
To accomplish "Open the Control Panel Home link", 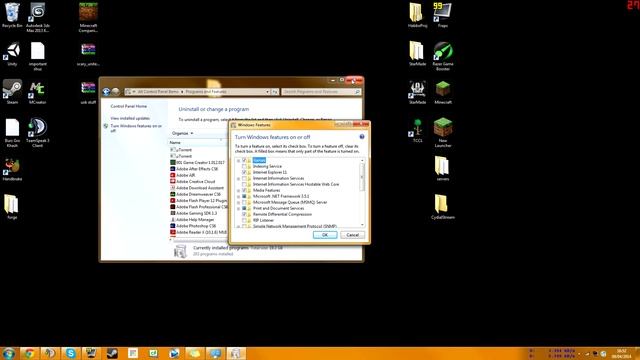I will (129, 106).
